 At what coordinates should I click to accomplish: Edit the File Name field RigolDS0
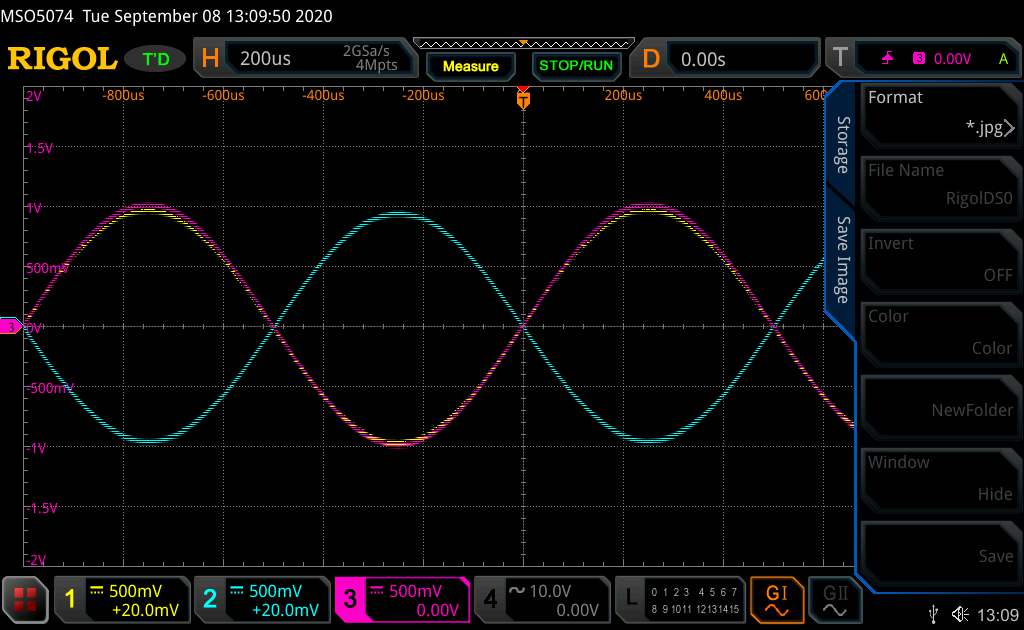pos(940,186)
